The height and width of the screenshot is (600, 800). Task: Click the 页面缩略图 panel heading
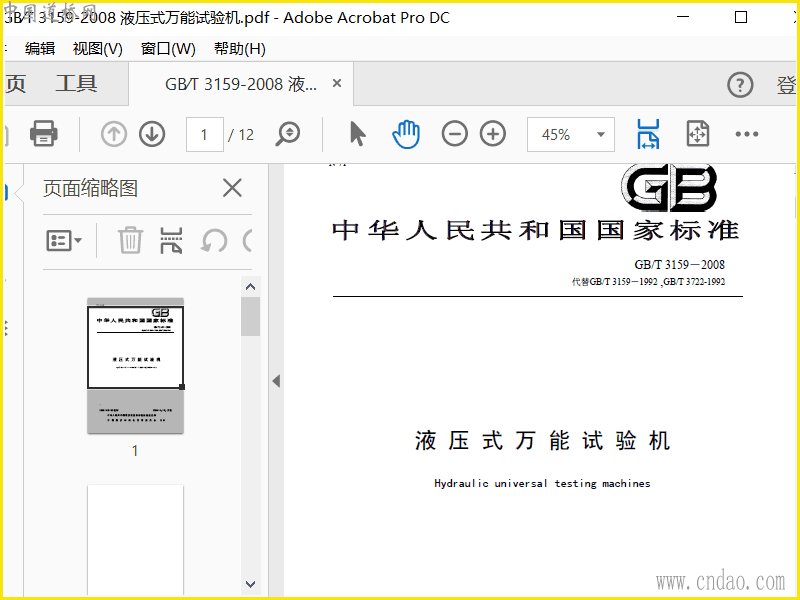(x=90, y=188)
